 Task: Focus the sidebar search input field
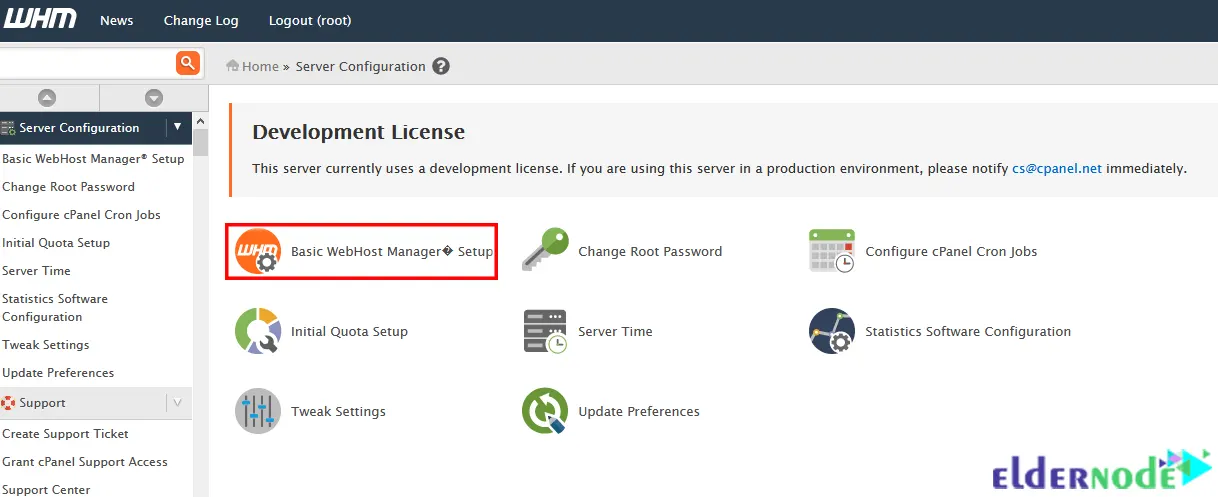point(87,63)
